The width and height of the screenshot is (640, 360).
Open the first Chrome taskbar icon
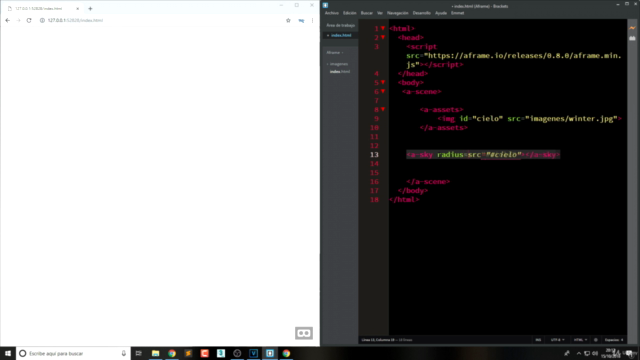(172, 353)
